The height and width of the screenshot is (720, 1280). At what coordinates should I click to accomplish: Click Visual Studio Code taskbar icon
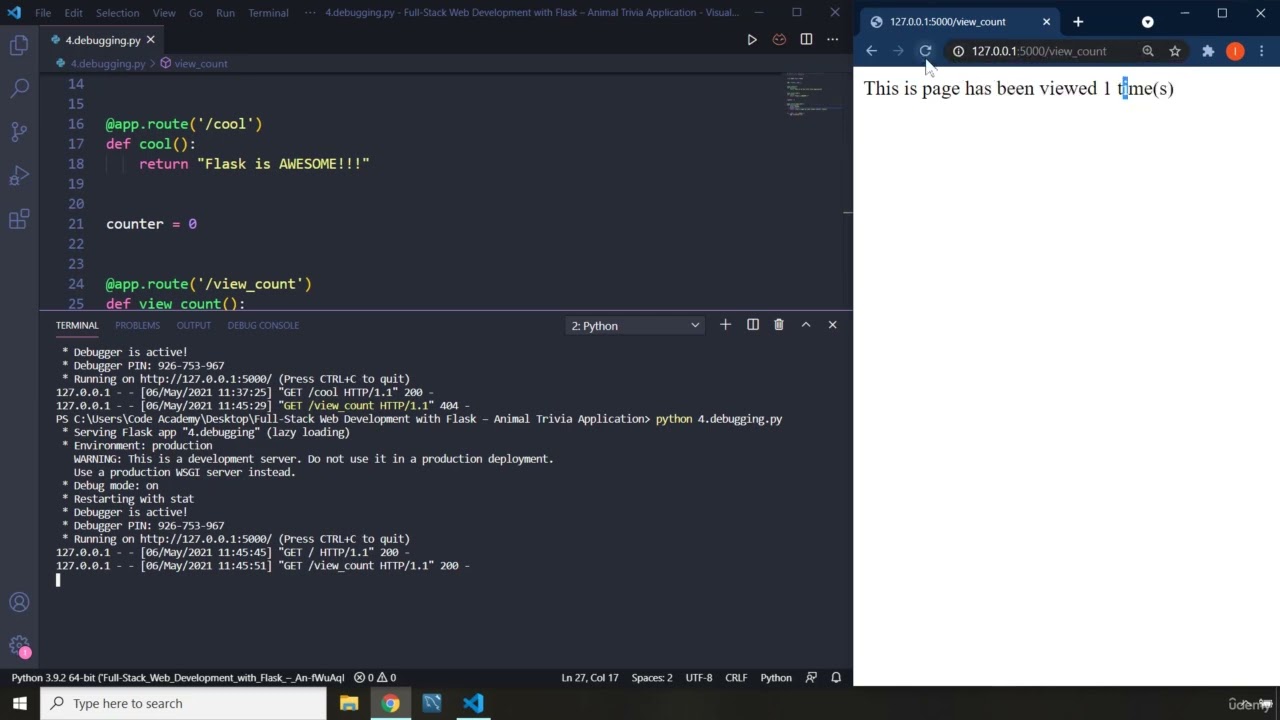click(x=473, y=703)
